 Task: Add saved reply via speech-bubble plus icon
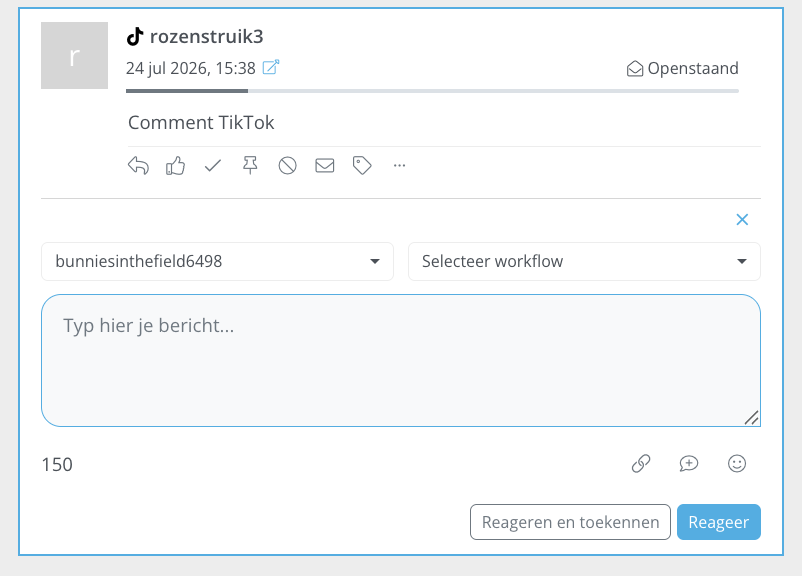coord(689,463)
